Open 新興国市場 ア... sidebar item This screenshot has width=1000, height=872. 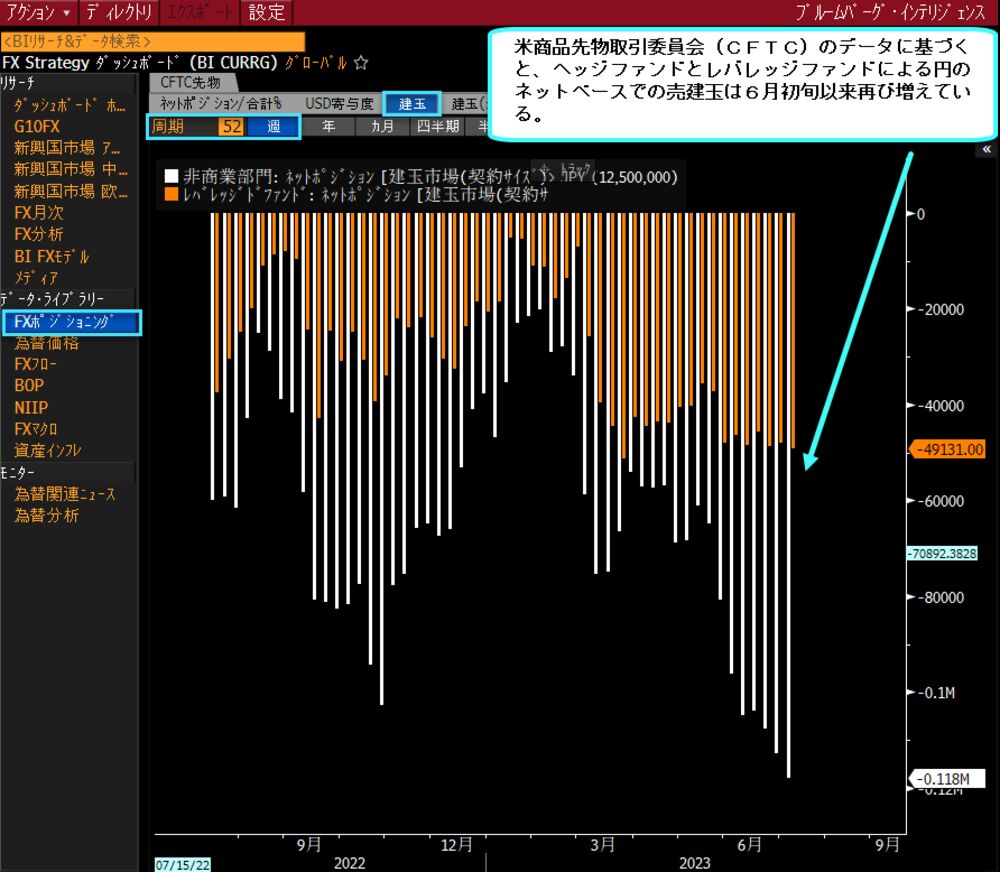68,148
